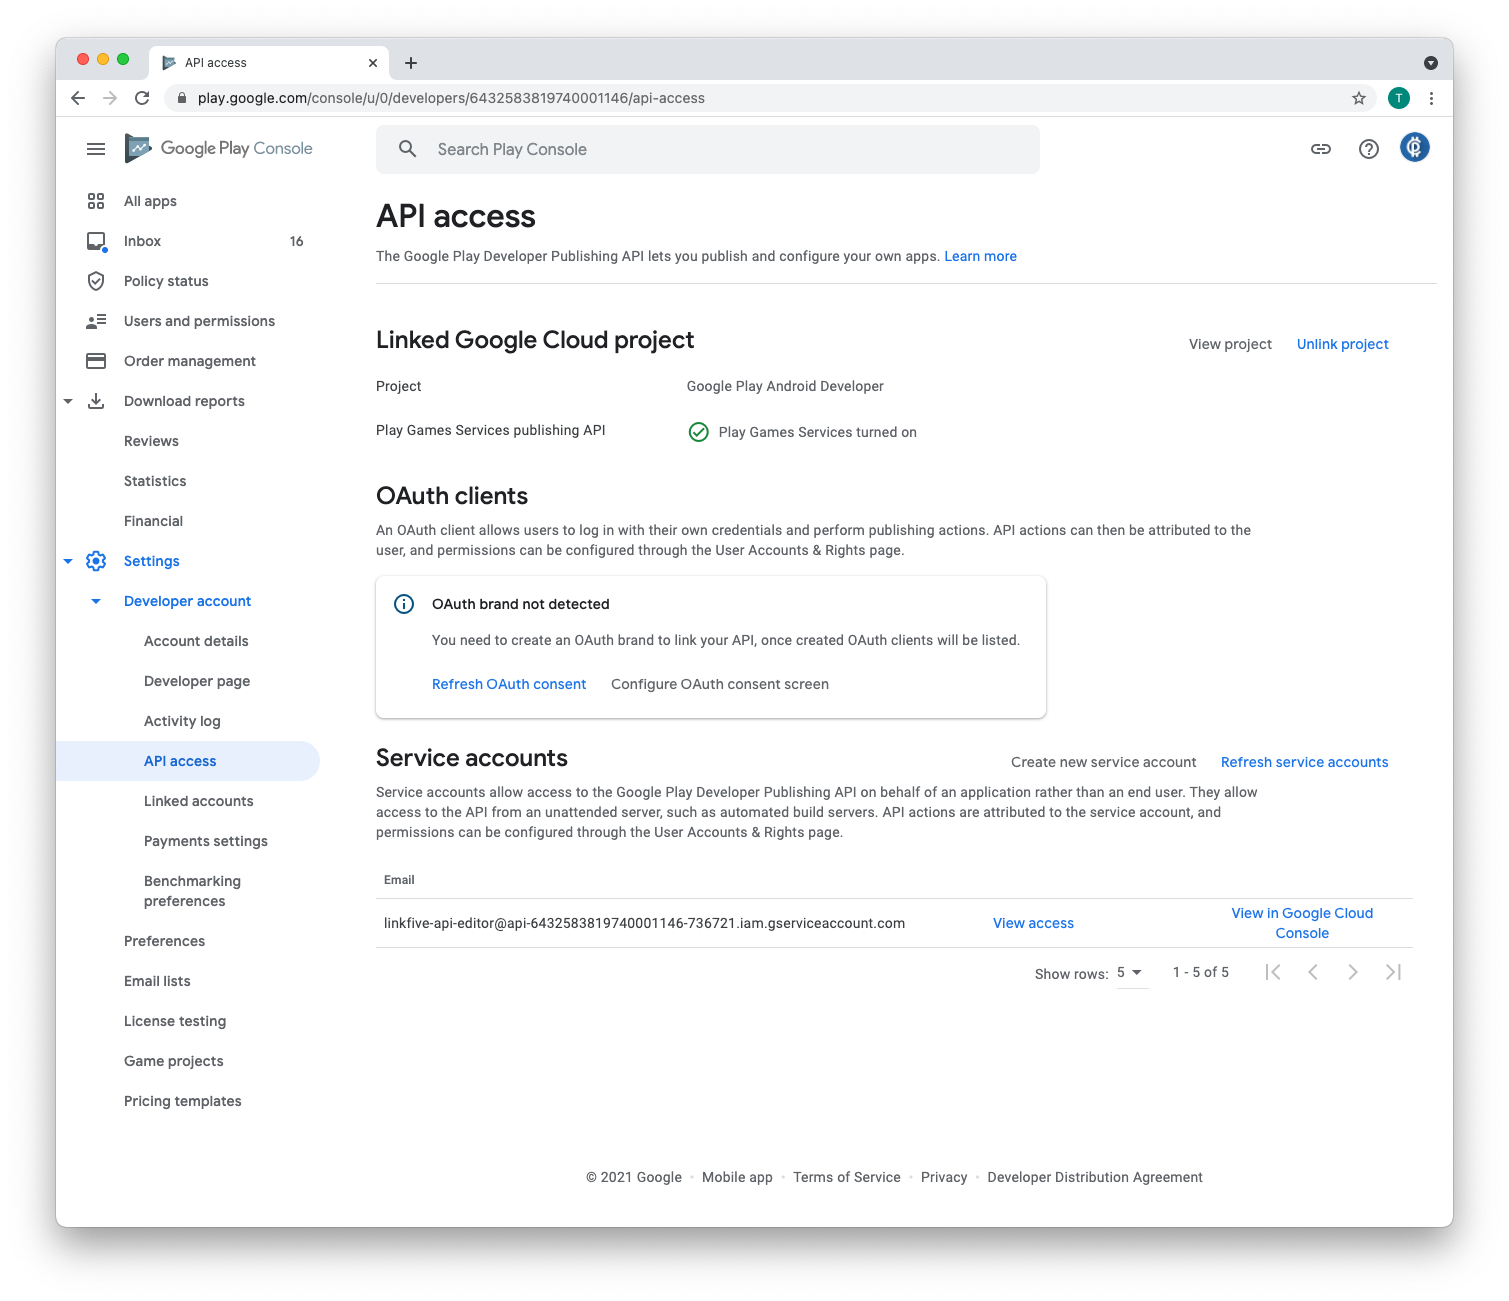1509x1301 pixels.
Task: Select Developer page menu item
Action: click(x=197, y=681)
